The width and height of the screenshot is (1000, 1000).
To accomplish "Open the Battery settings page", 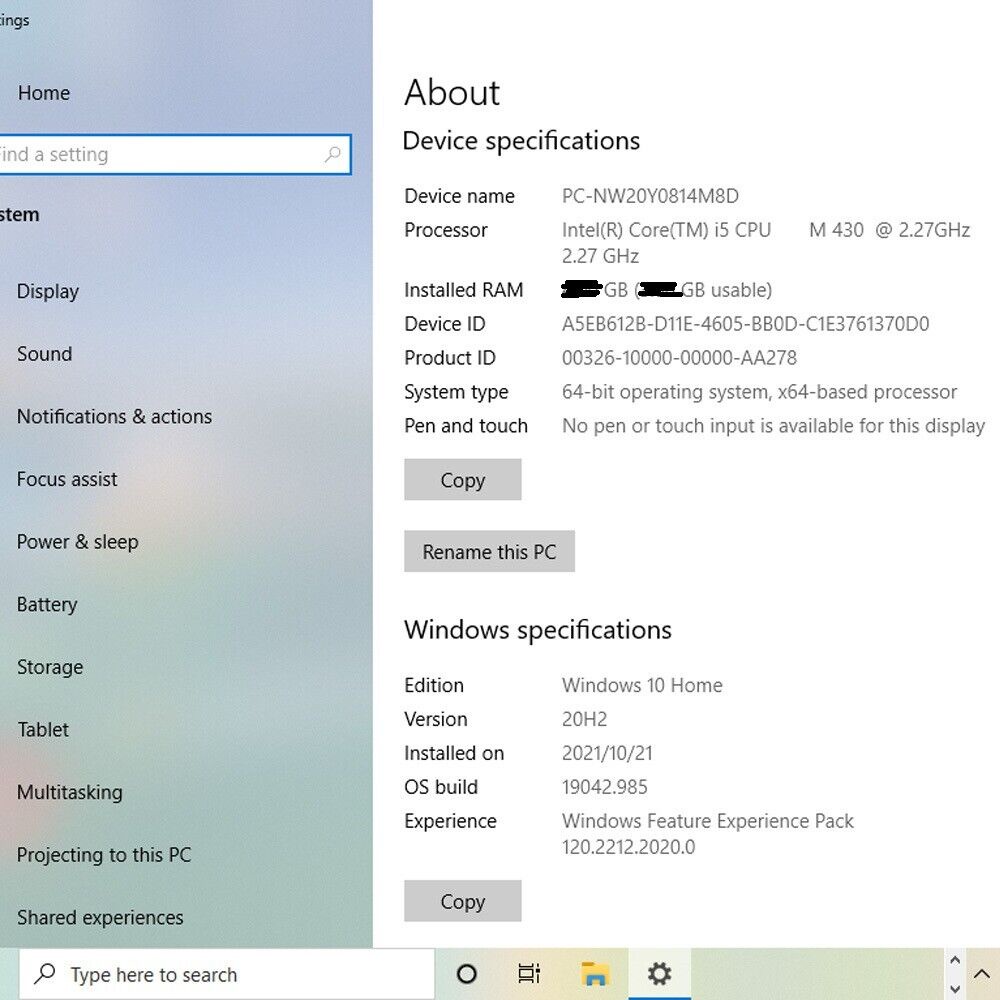I will (47, 605).
